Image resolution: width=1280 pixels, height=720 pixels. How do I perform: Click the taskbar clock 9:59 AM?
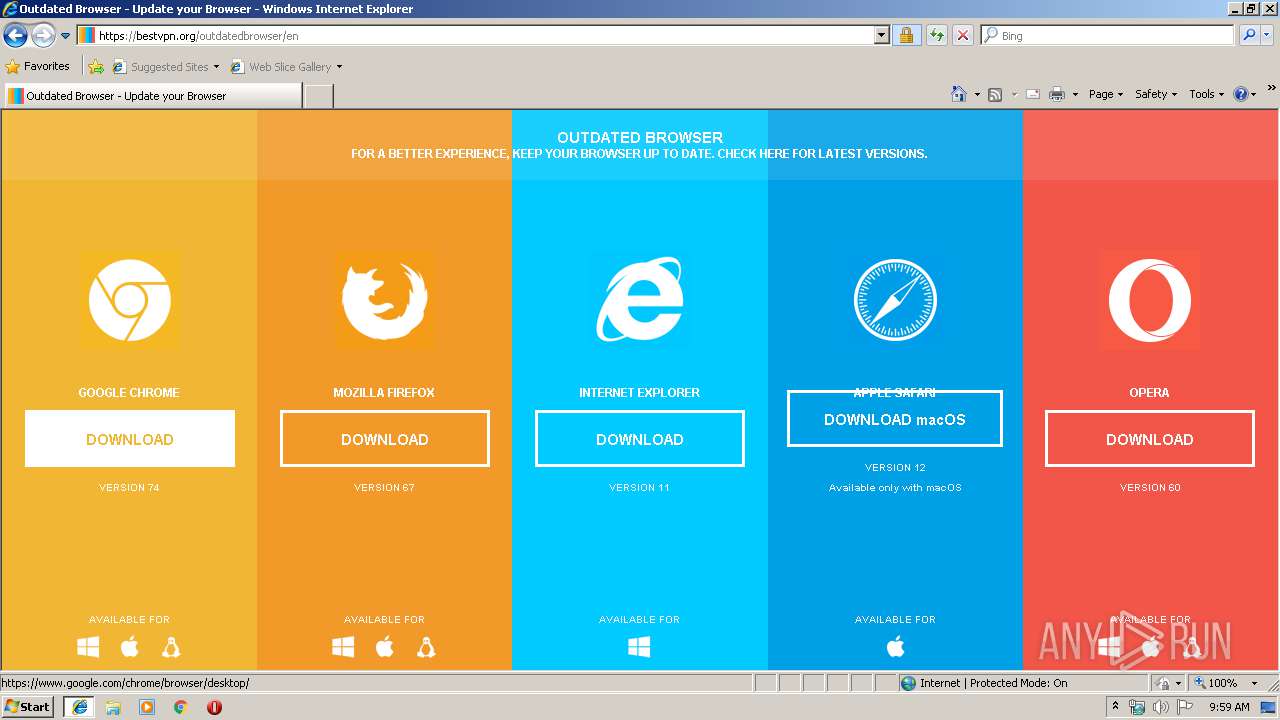point(1229,707)
